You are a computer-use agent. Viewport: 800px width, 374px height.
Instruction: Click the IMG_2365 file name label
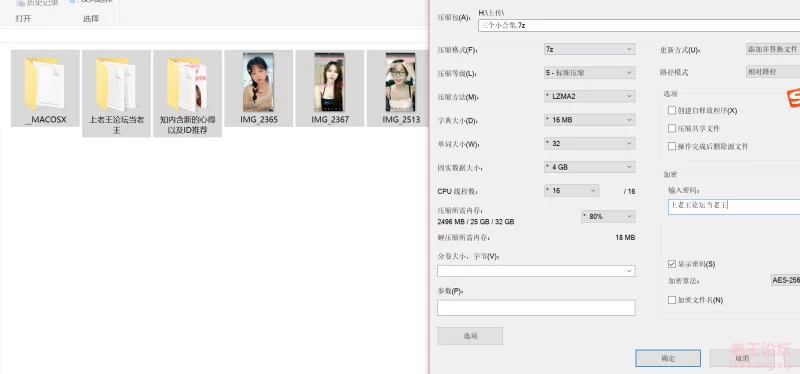(x=259, y=120)
